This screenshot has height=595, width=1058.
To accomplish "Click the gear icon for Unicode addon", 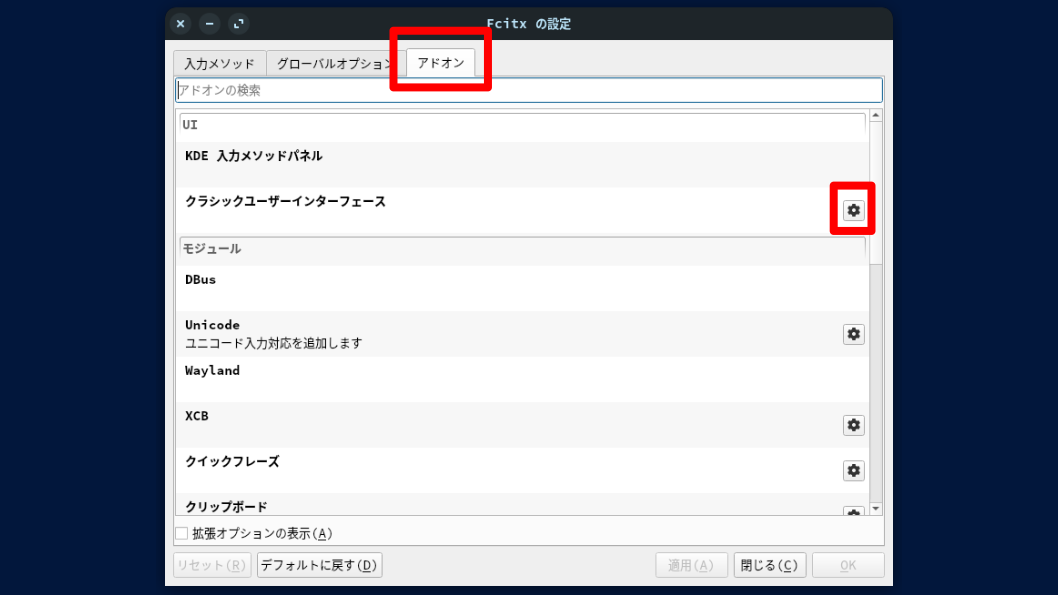I will pos(853,334).
